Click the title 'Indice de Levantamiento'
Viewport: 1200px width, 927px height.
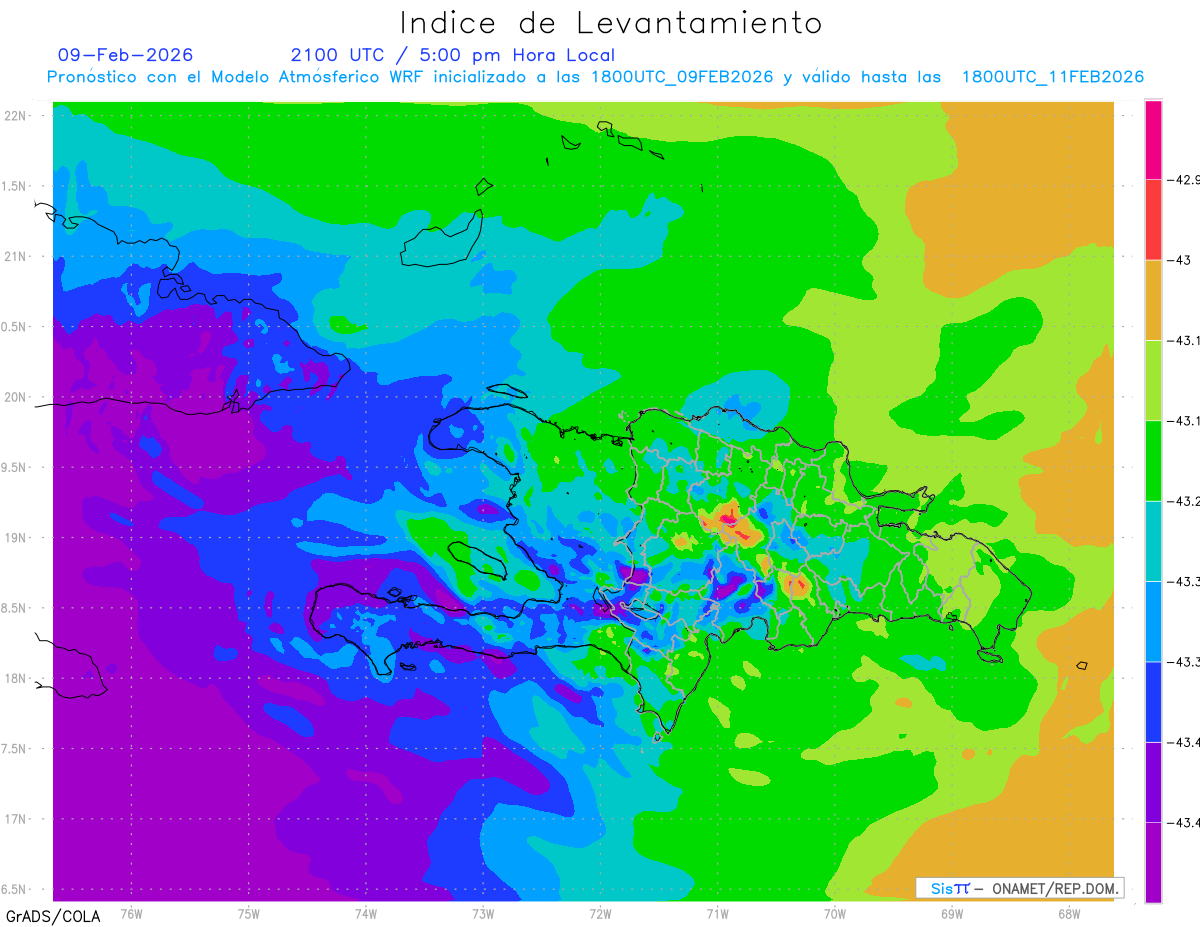(x=611, y=23)
